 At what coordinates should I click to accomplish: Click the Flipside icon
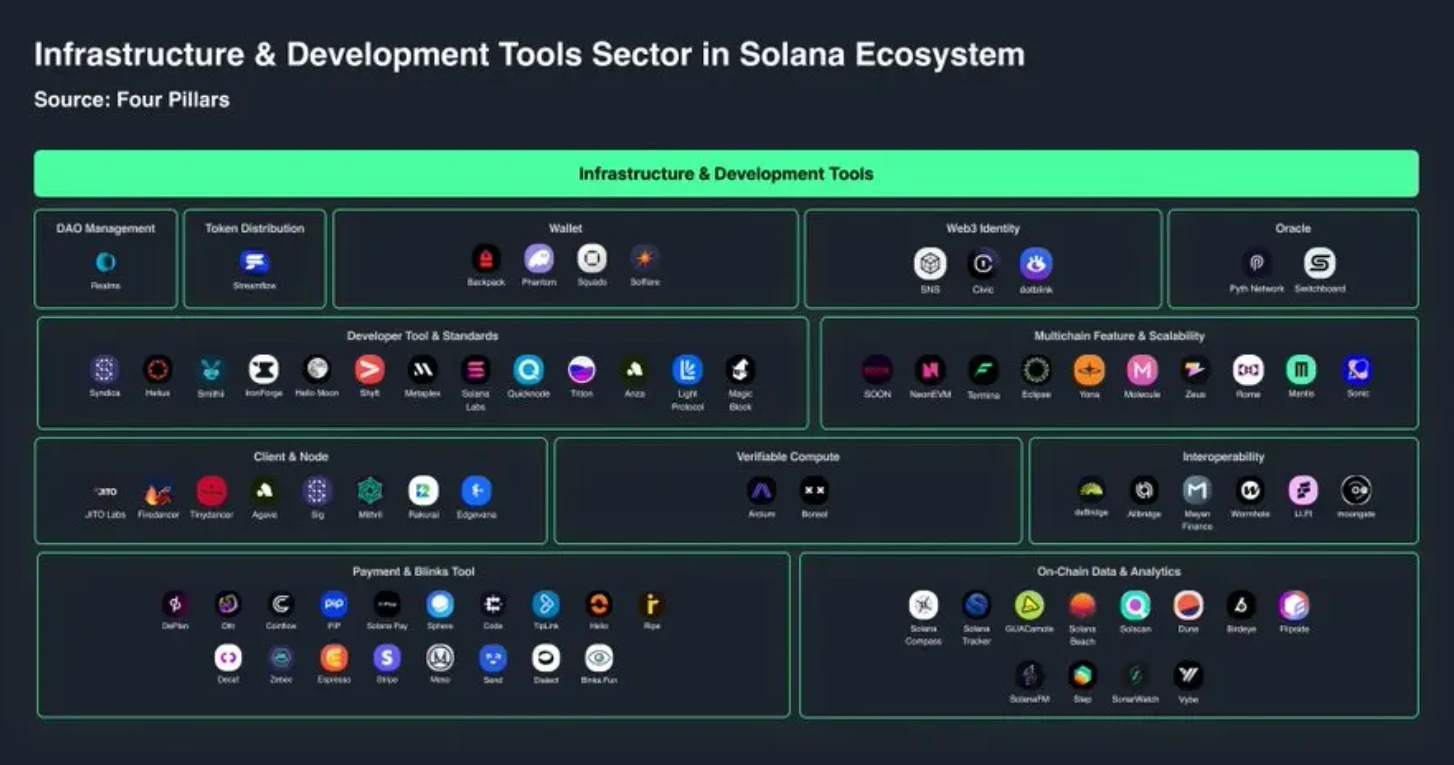[1294, 605]
